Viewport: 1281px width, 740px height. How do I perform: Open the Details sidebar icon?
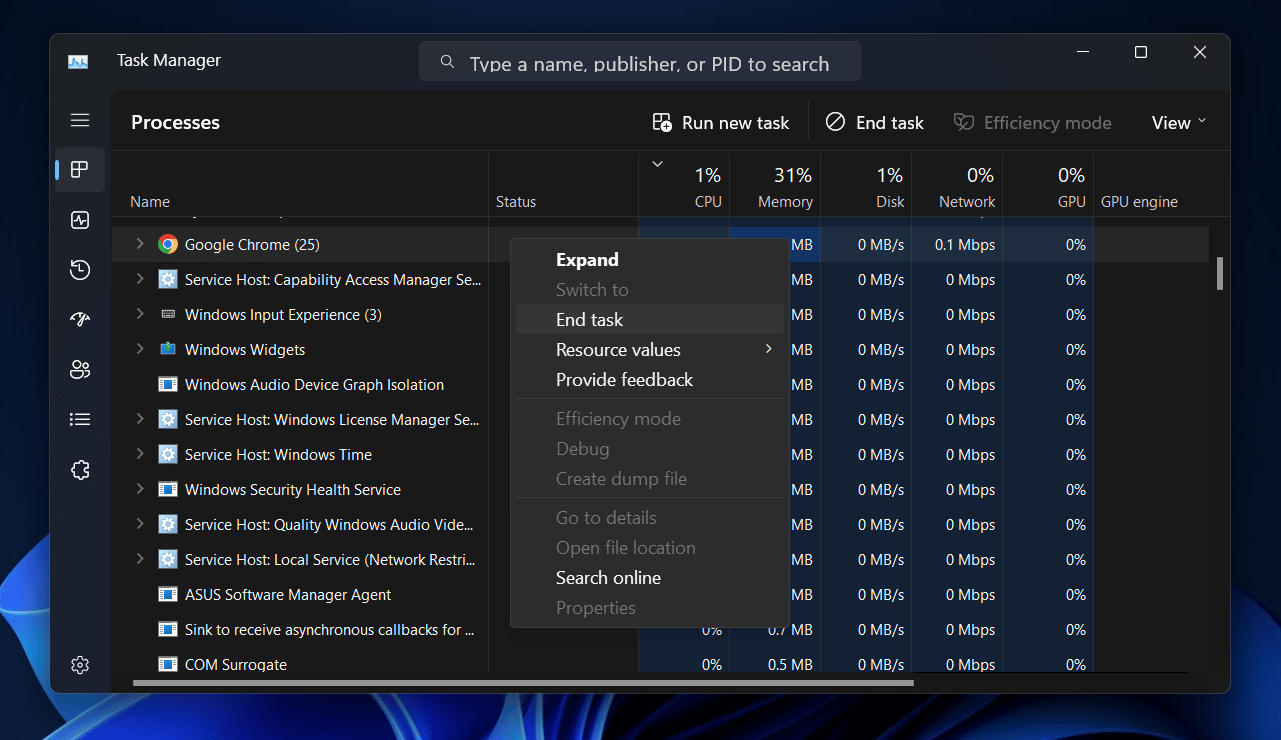pyautogui.click(x=80, y=420)
